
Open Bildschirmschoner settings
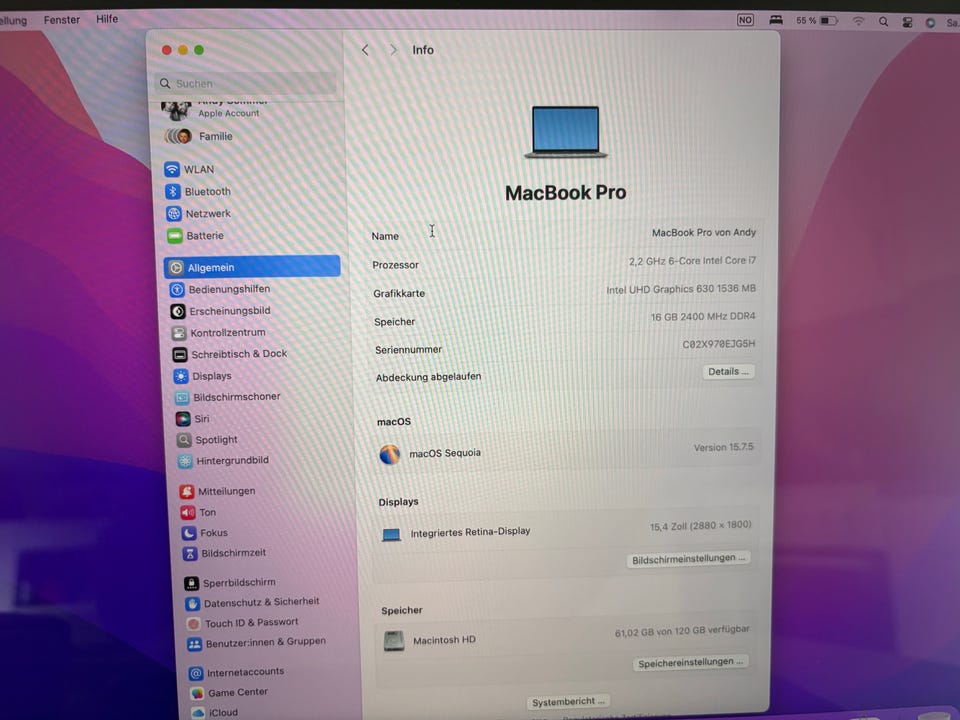227,397
